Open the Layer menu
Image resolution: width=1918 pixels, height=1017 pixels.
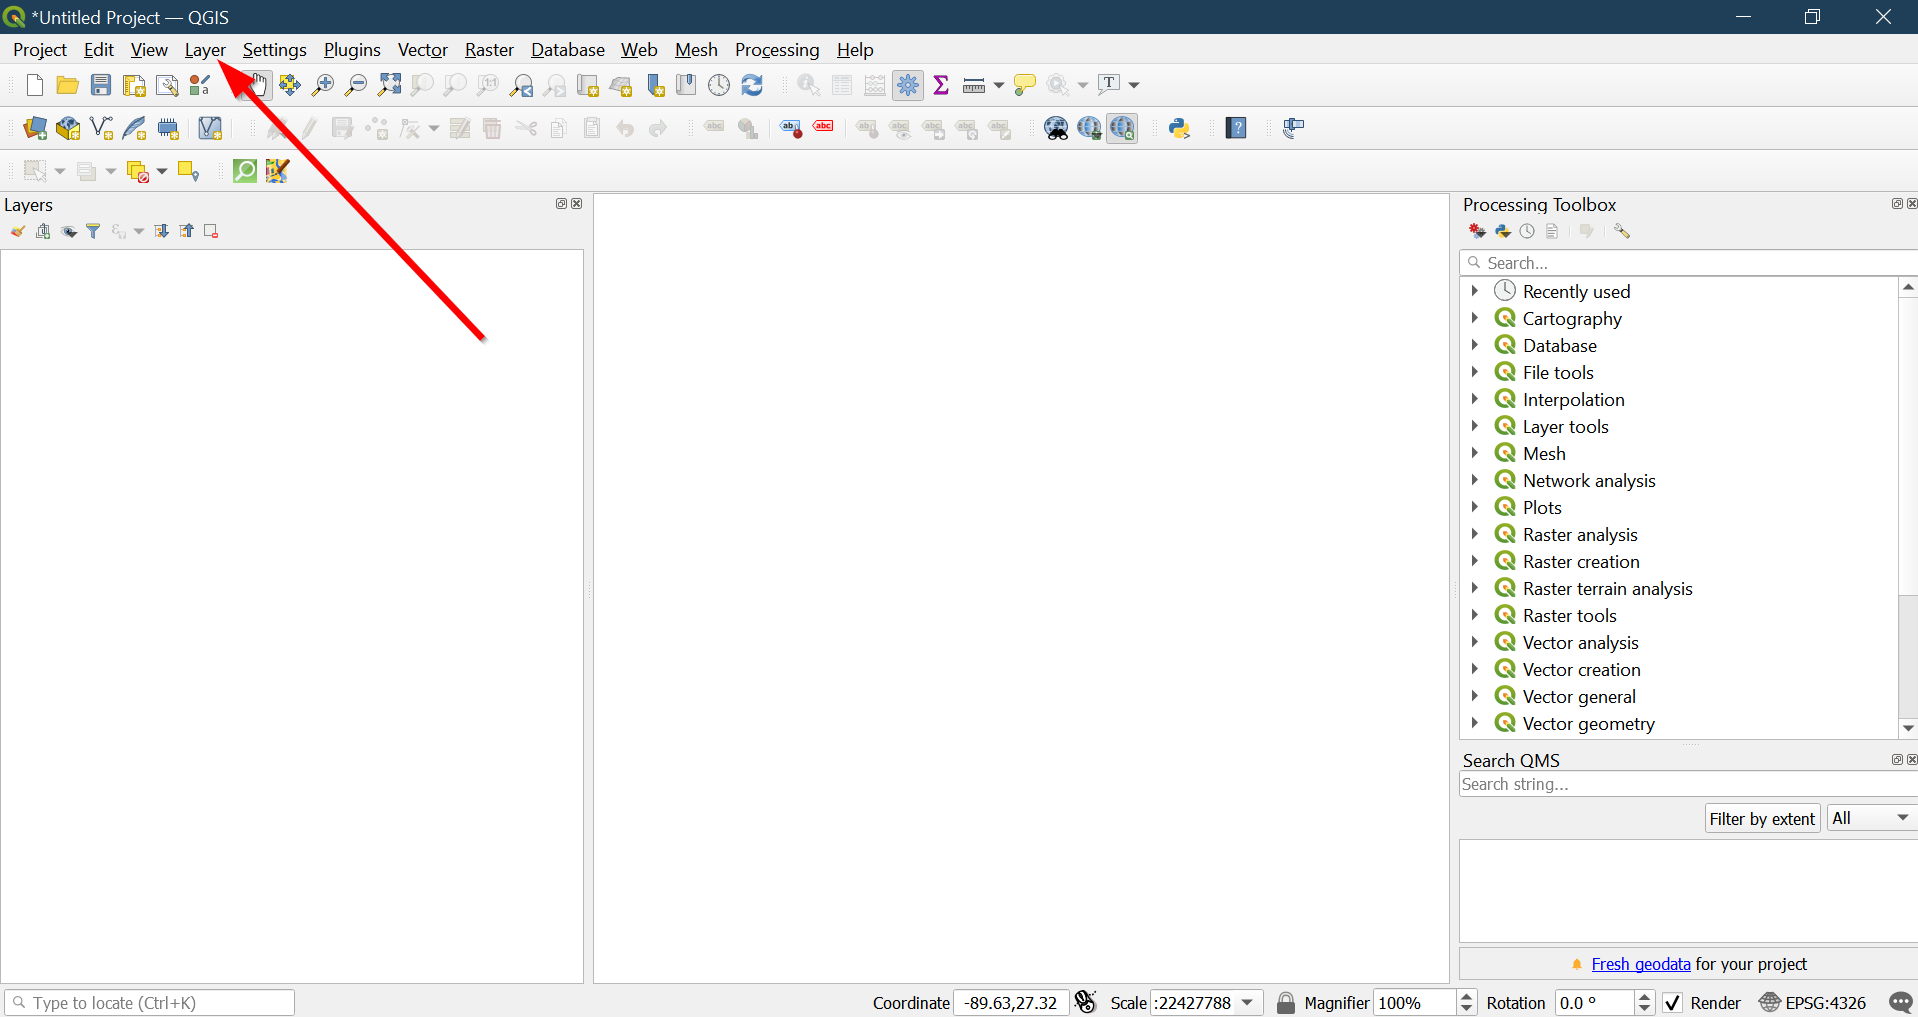(x=205, y=50)
